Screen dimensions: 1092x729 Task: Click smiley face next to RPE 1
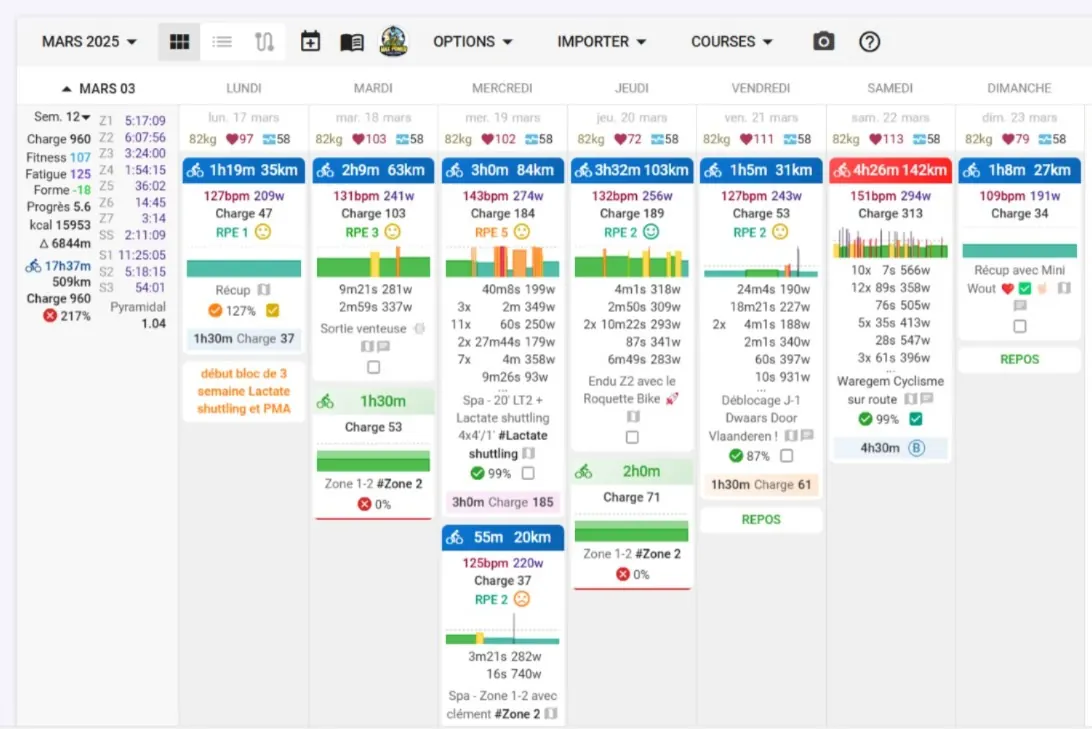(263, 232)
